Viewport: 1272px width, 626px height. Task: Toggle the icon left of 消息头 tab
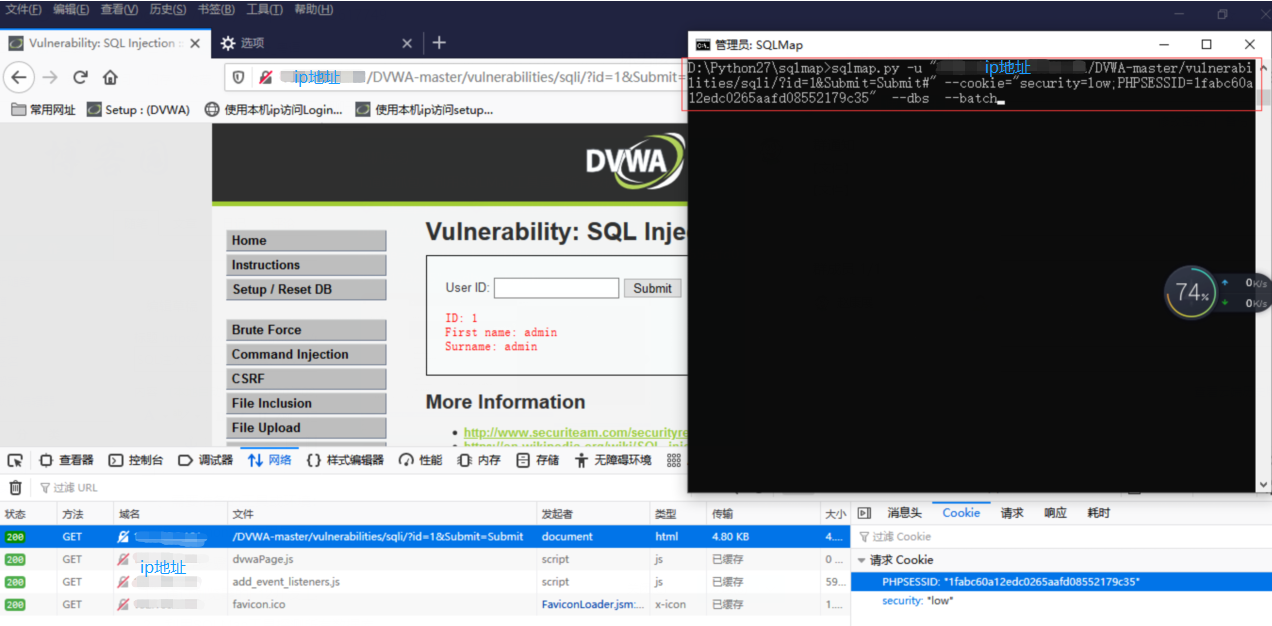coord(865,512)
